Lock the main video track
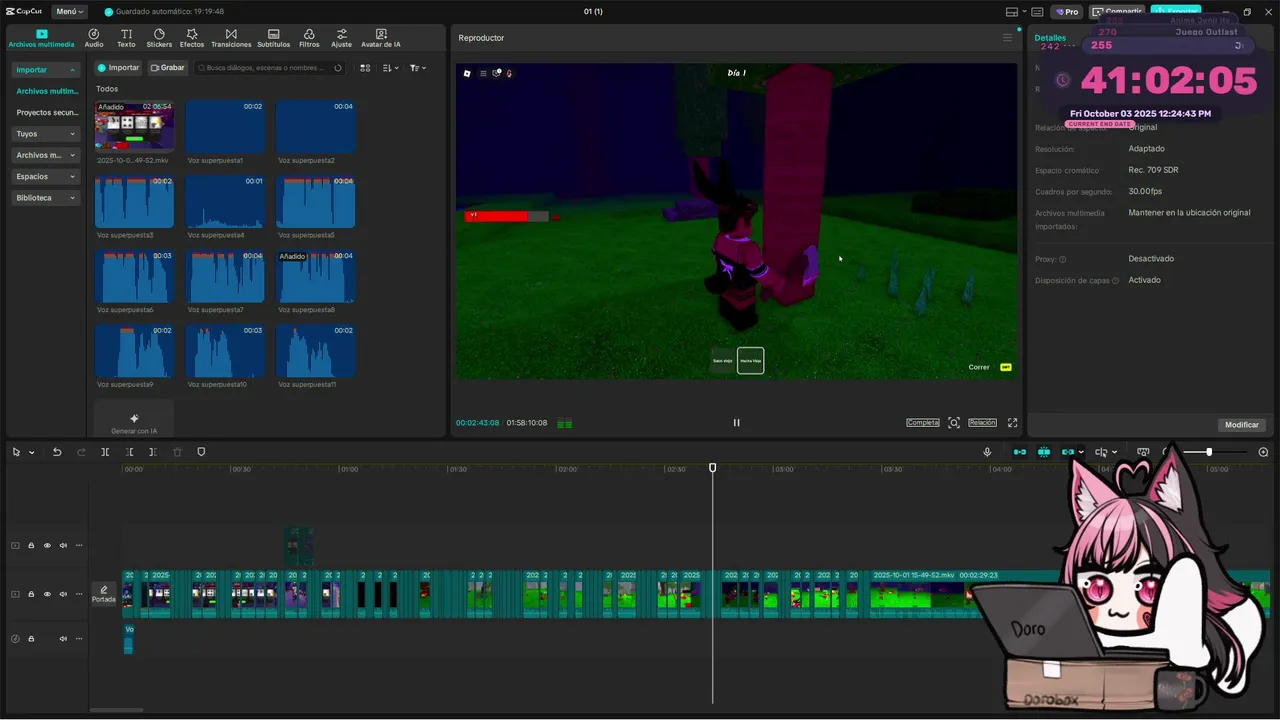Viewport: 1280px width, 720px height. [x=31, y=594]
